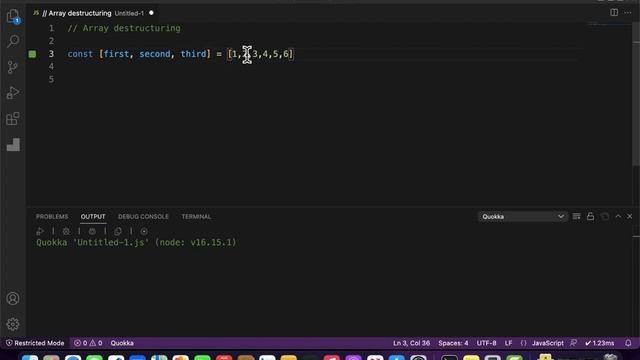
Task: Toggle output auto-scroll lock
Action: coord(590,216)
